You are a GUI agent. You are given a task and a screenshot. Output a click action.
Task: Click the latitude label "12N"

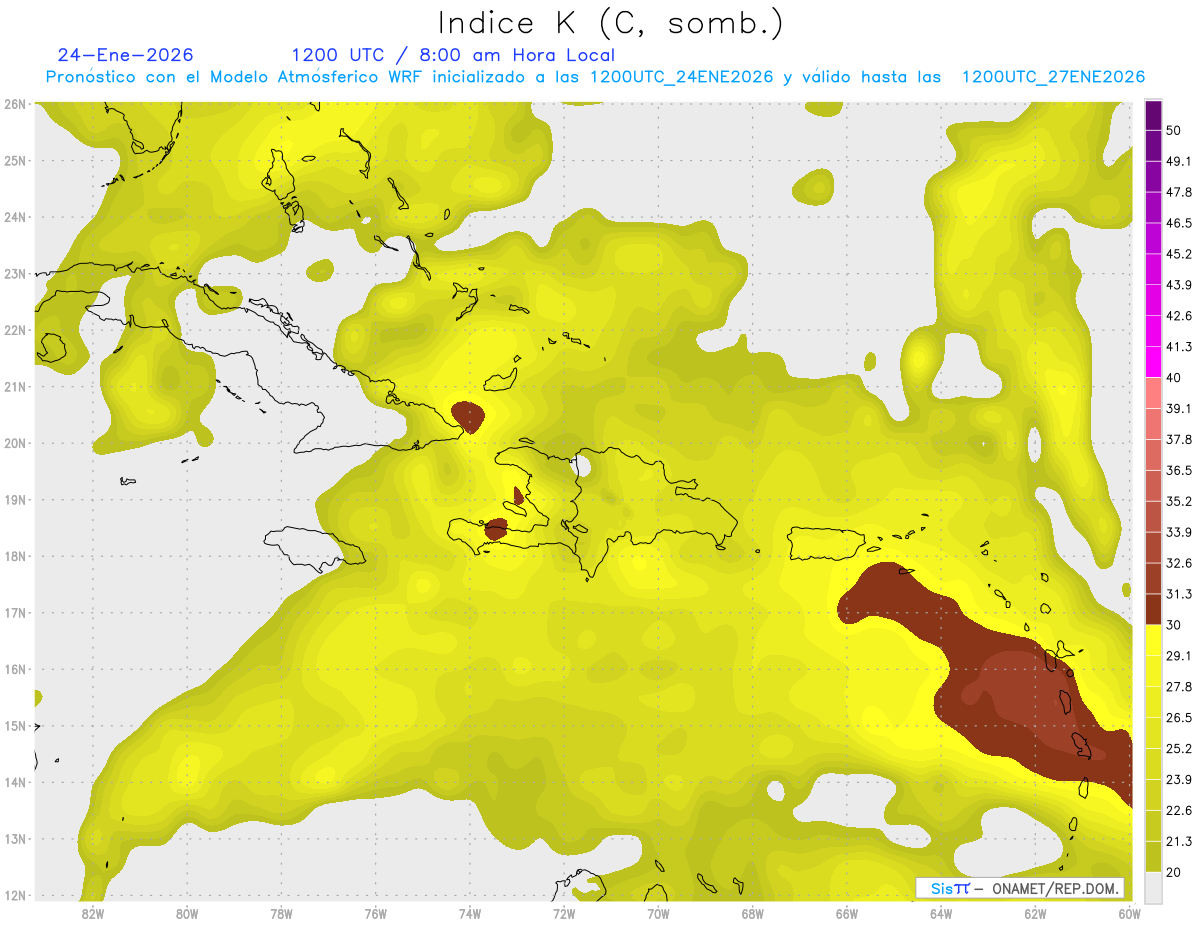(14, 894)
